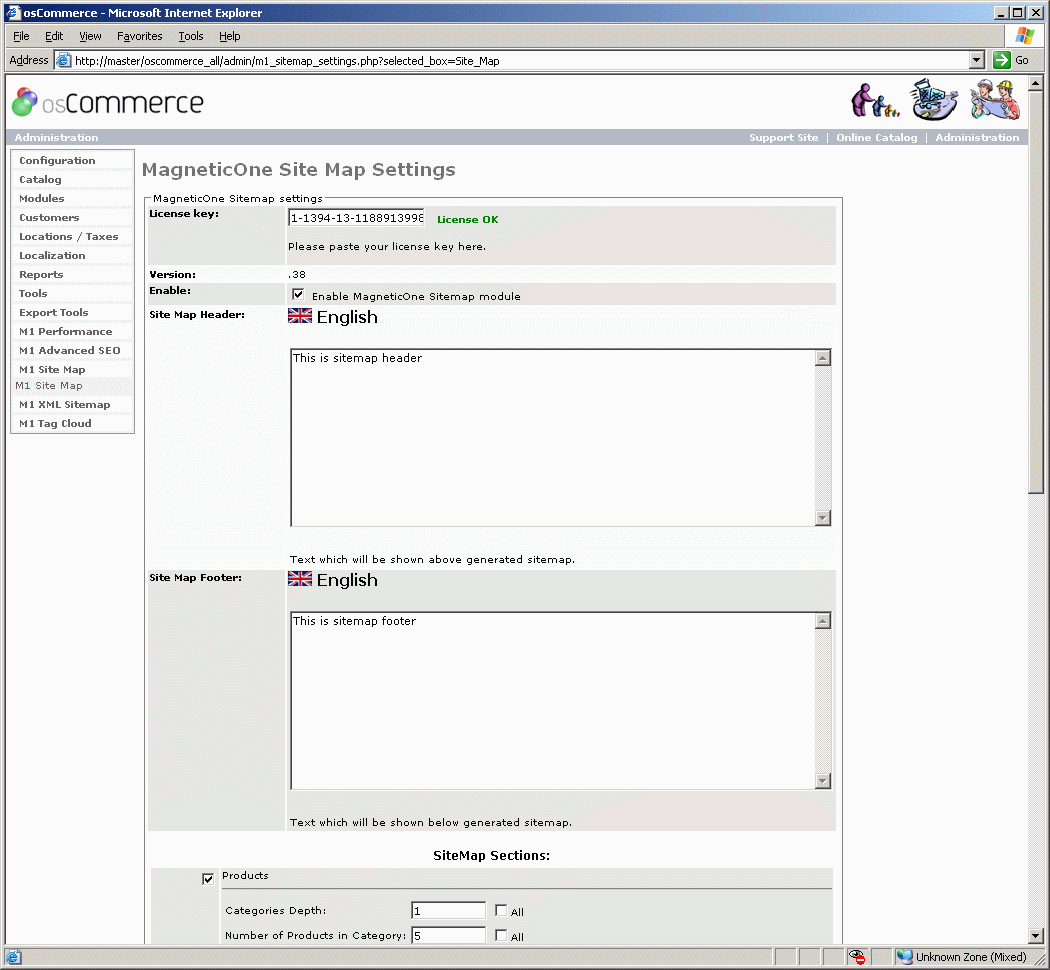Open the Support Site link
Viewport: 1050px width, 970px height.
point(783,137)
